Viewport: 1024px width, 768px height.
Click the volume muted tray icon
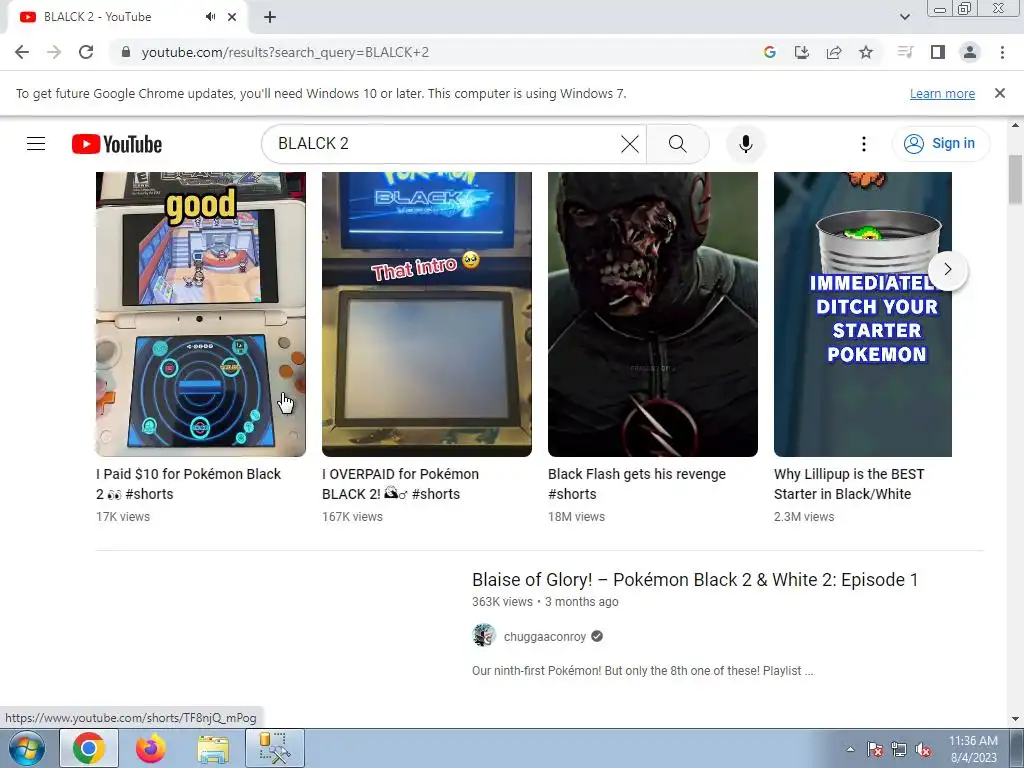tap(923, 750)
